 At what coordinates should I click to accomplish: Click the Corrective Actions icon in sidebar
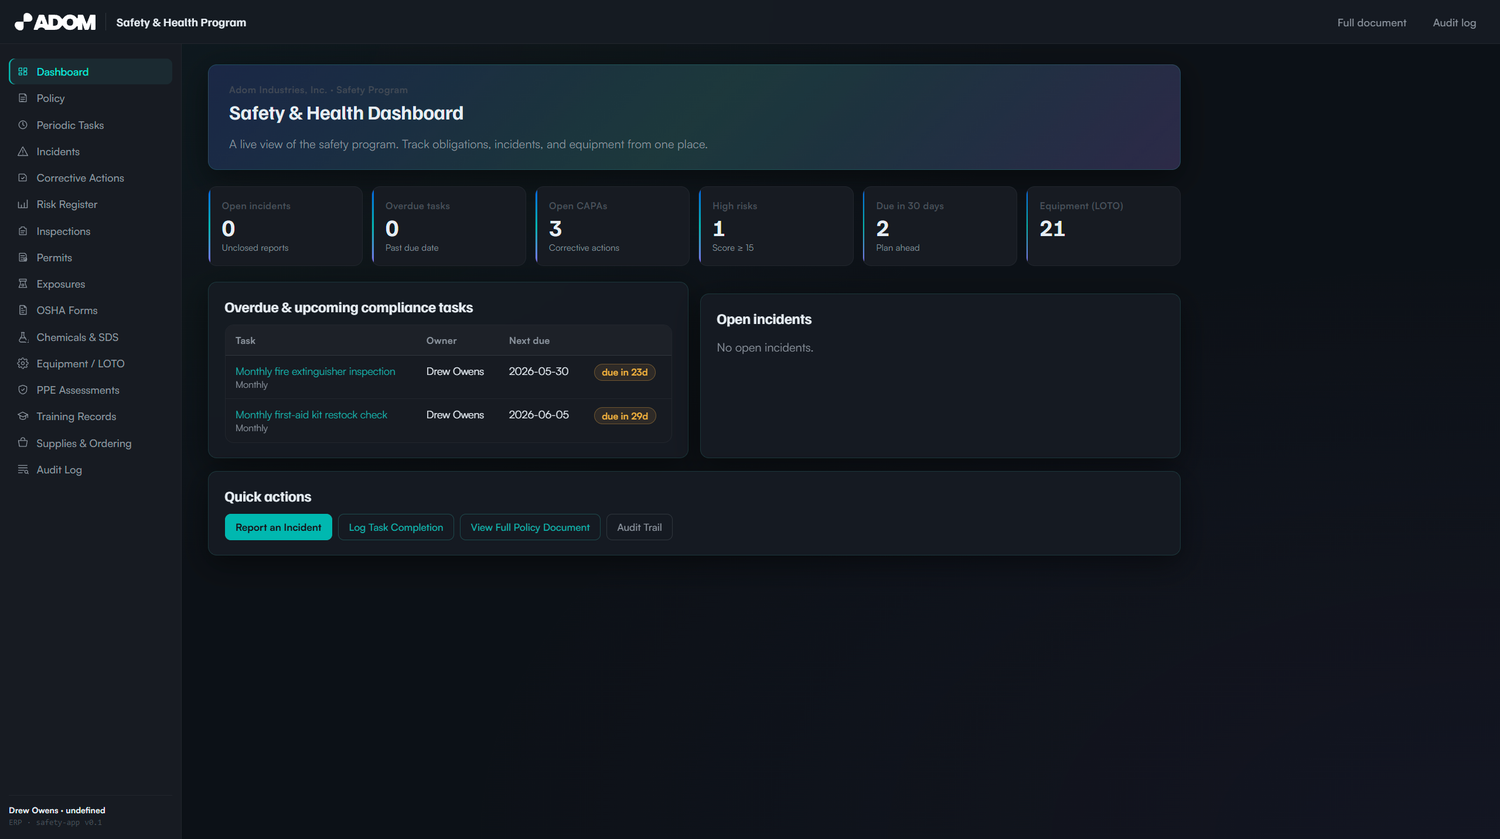tap(23, 178)
